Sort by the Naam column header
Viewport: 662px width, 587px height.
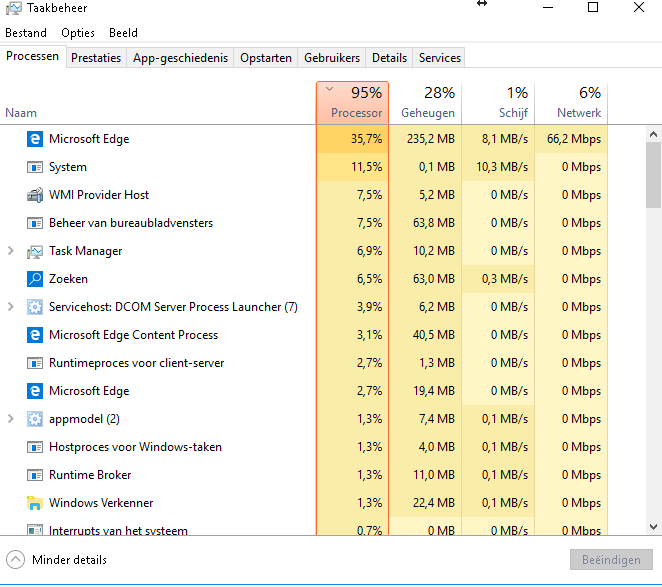[x=21, y=113]
